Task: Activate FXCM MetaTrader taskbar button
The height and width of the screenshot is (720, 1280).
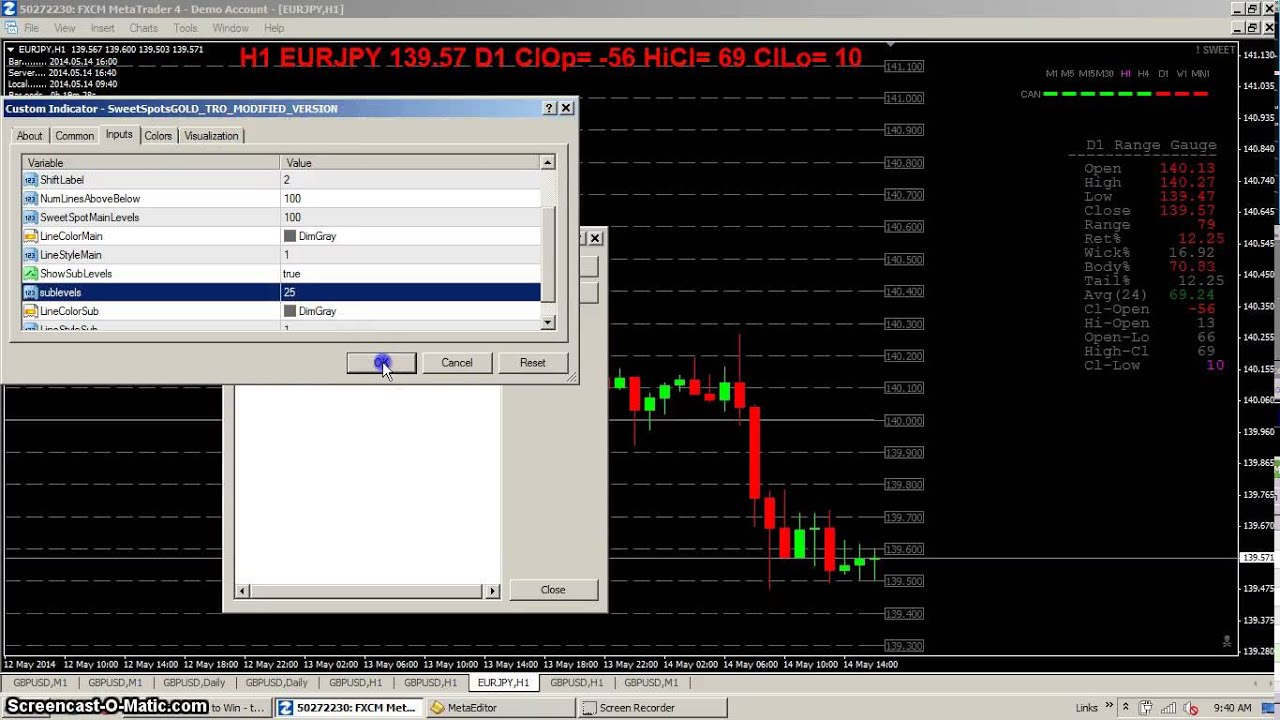Action: [347, 707]
